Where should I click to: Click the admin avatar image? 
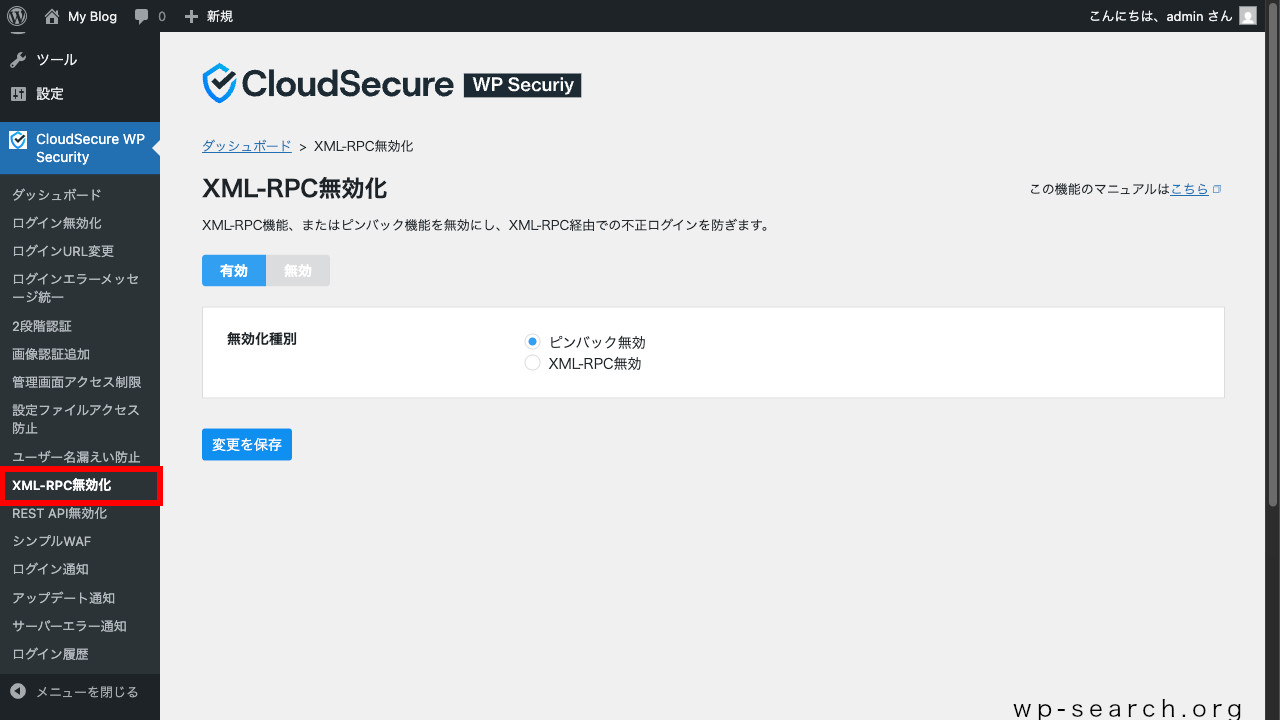pos(1247,15)
